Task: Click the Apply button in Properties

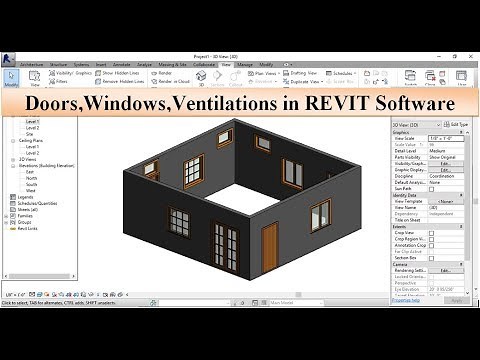Action: click(x=457, y=301)
